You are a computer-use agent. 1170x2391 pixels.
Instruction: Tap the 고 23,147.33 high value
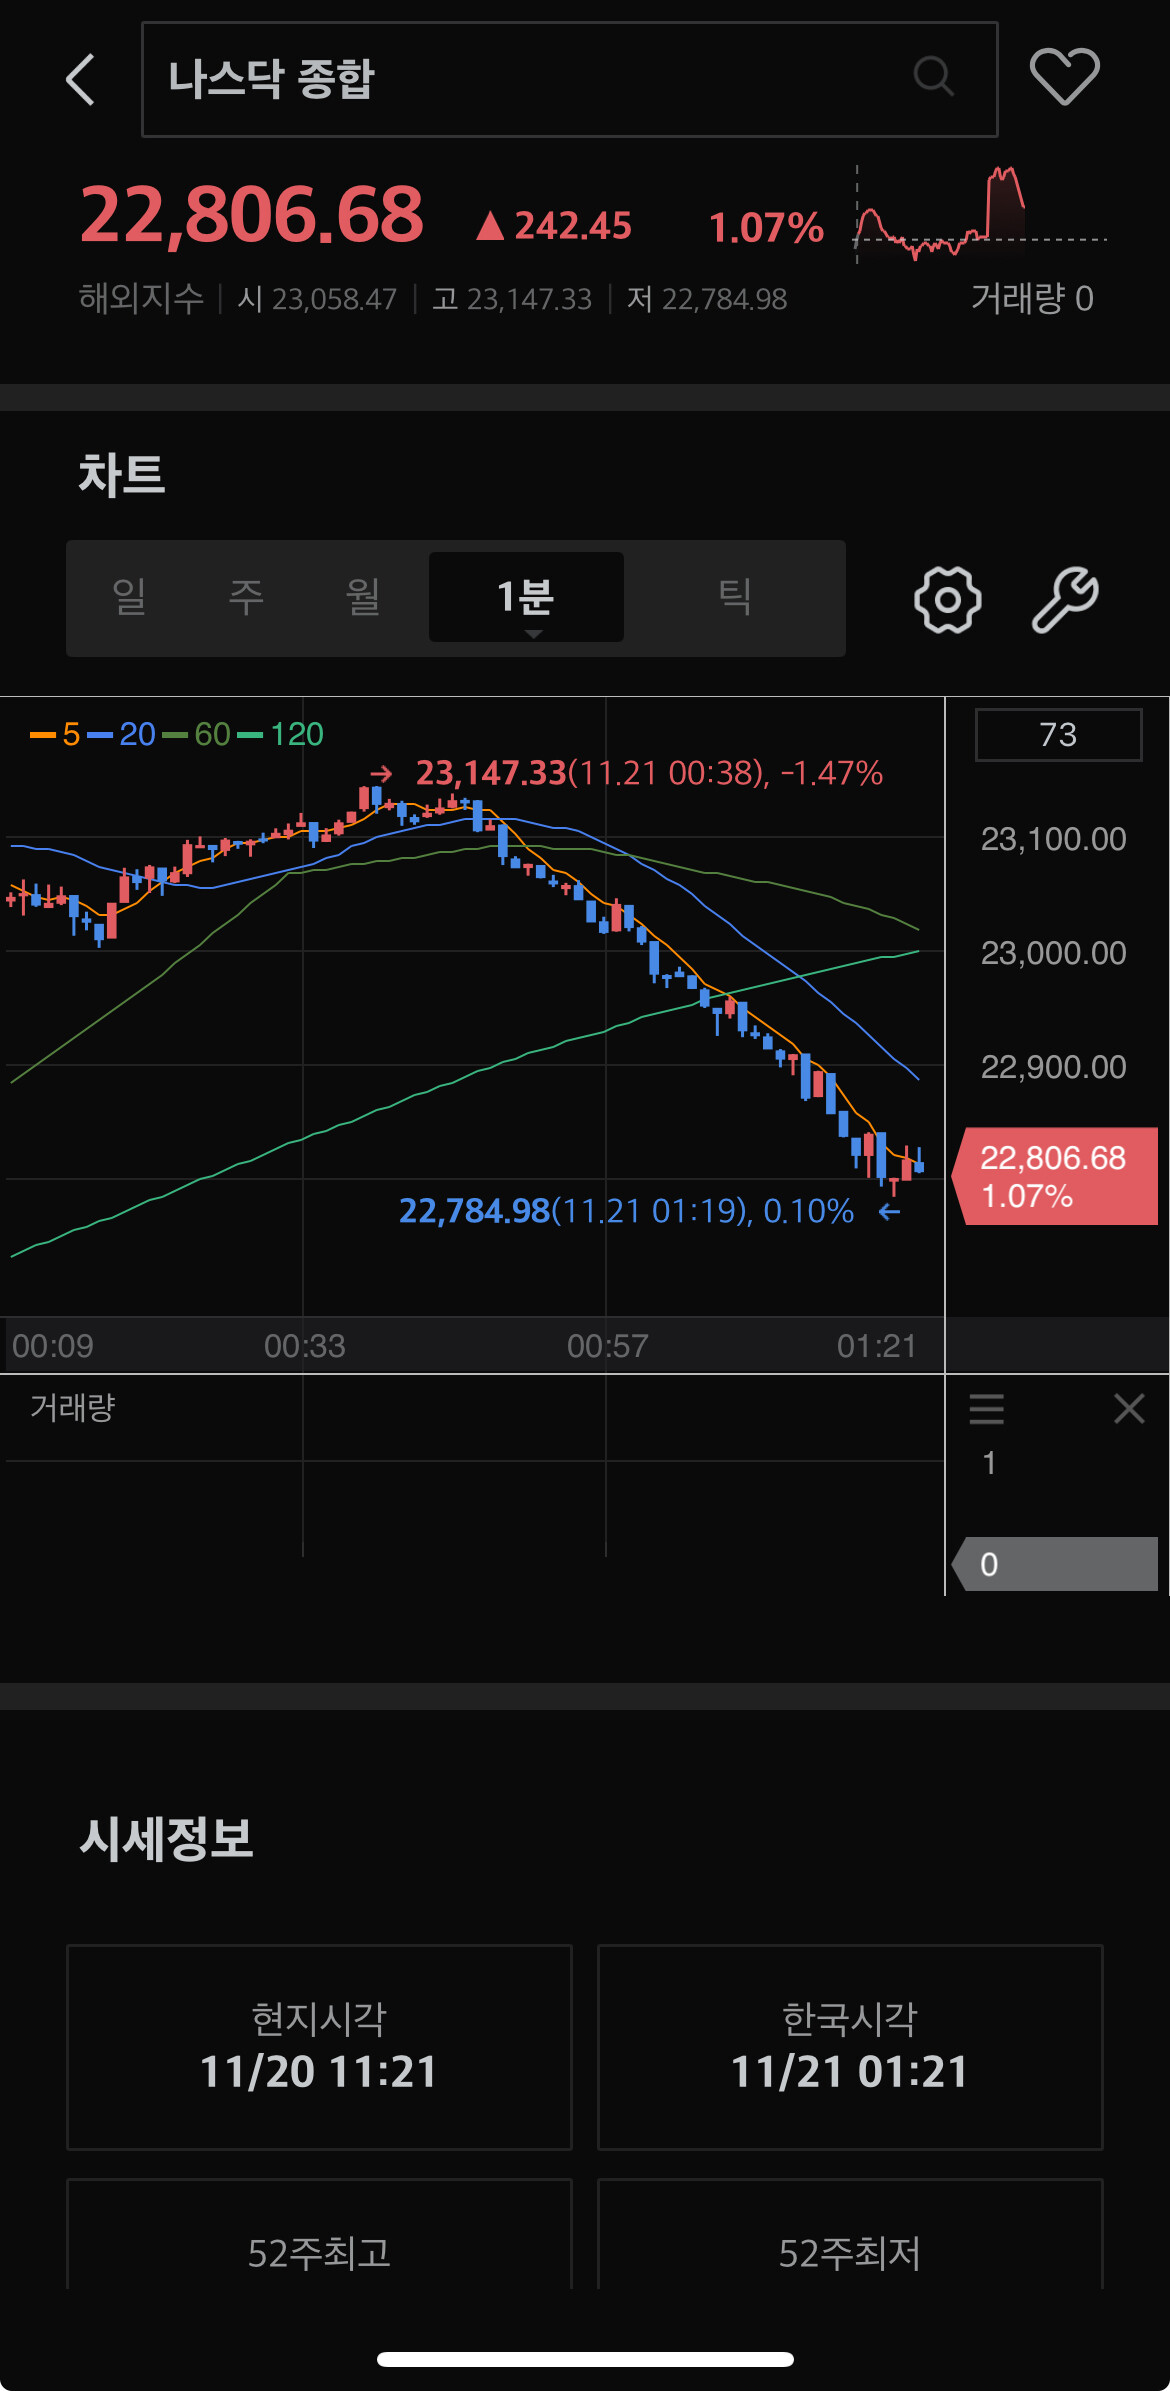point(512,299)
